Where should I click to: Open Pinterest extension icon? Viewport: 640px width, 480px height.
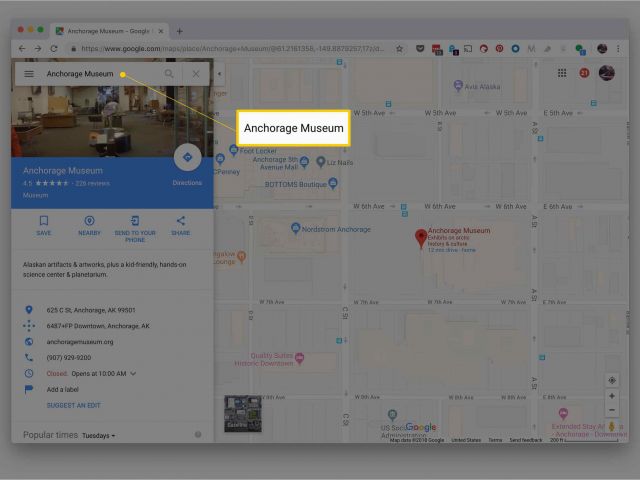499,49
